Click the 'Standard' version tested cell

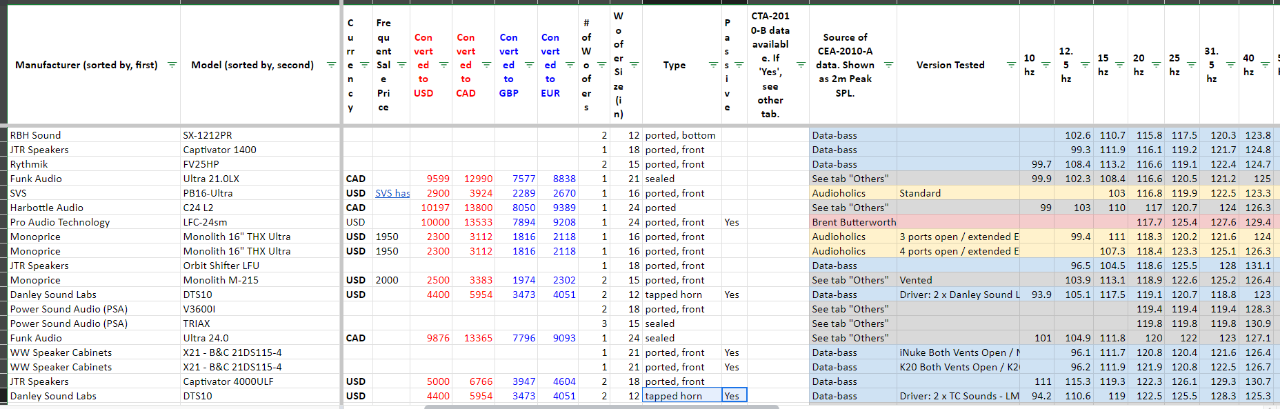pyautogui.click(x=956, y=193)
